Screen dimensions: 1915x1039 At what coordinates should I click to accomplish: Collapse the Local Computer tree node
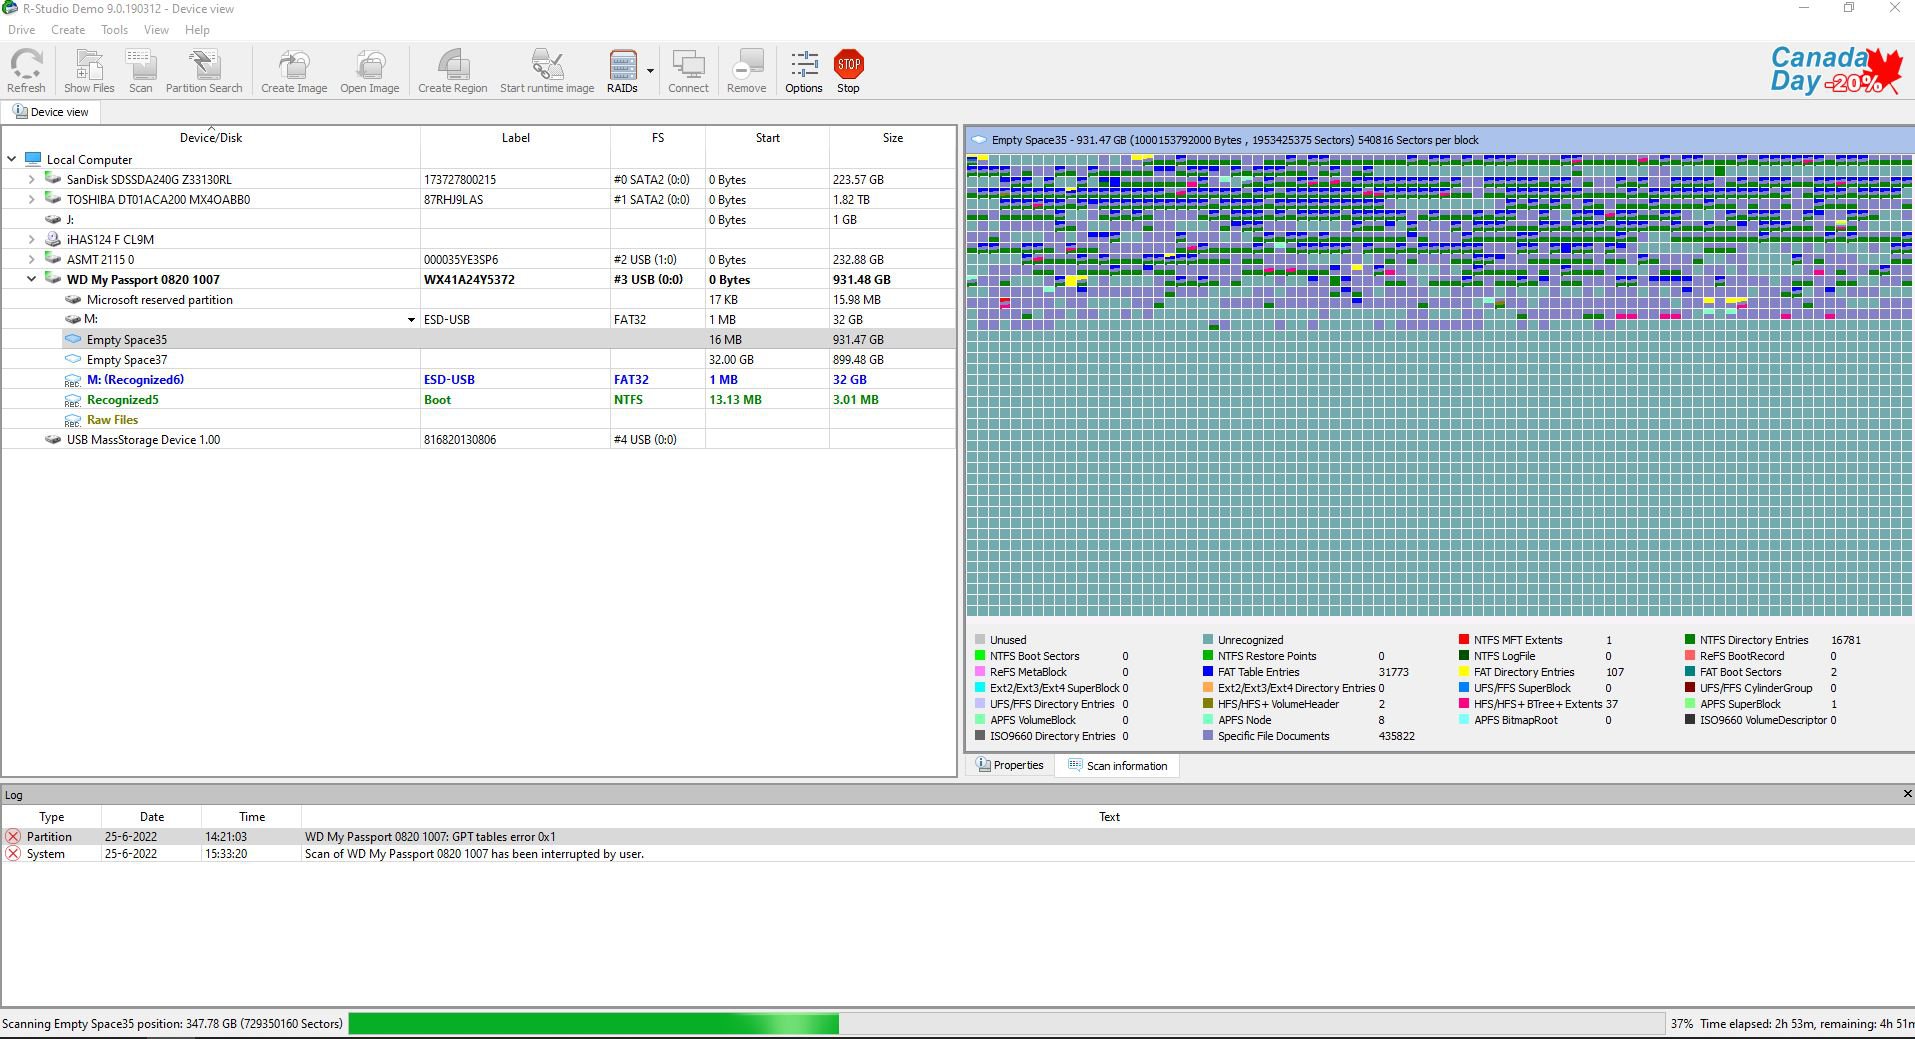click(12, 159)
